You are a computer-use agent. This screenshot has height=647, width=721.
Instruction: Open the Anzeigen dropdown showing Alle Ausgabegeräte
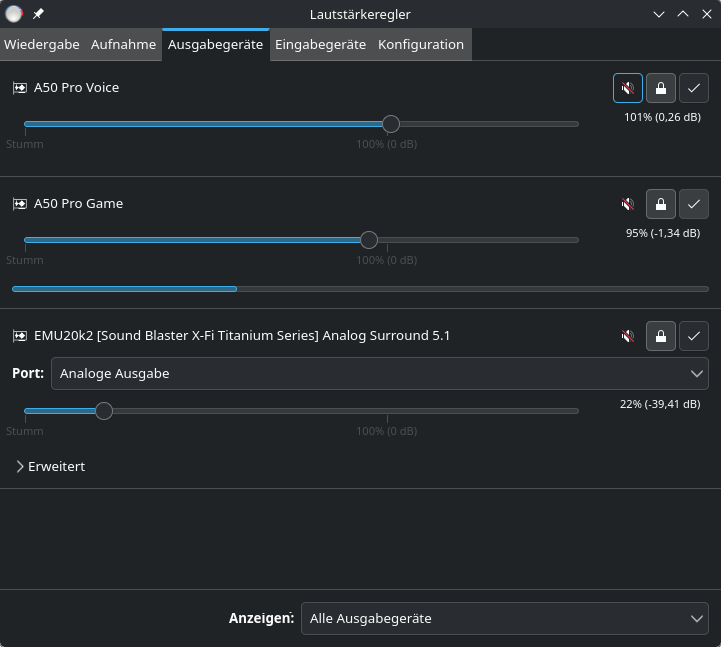505,618
